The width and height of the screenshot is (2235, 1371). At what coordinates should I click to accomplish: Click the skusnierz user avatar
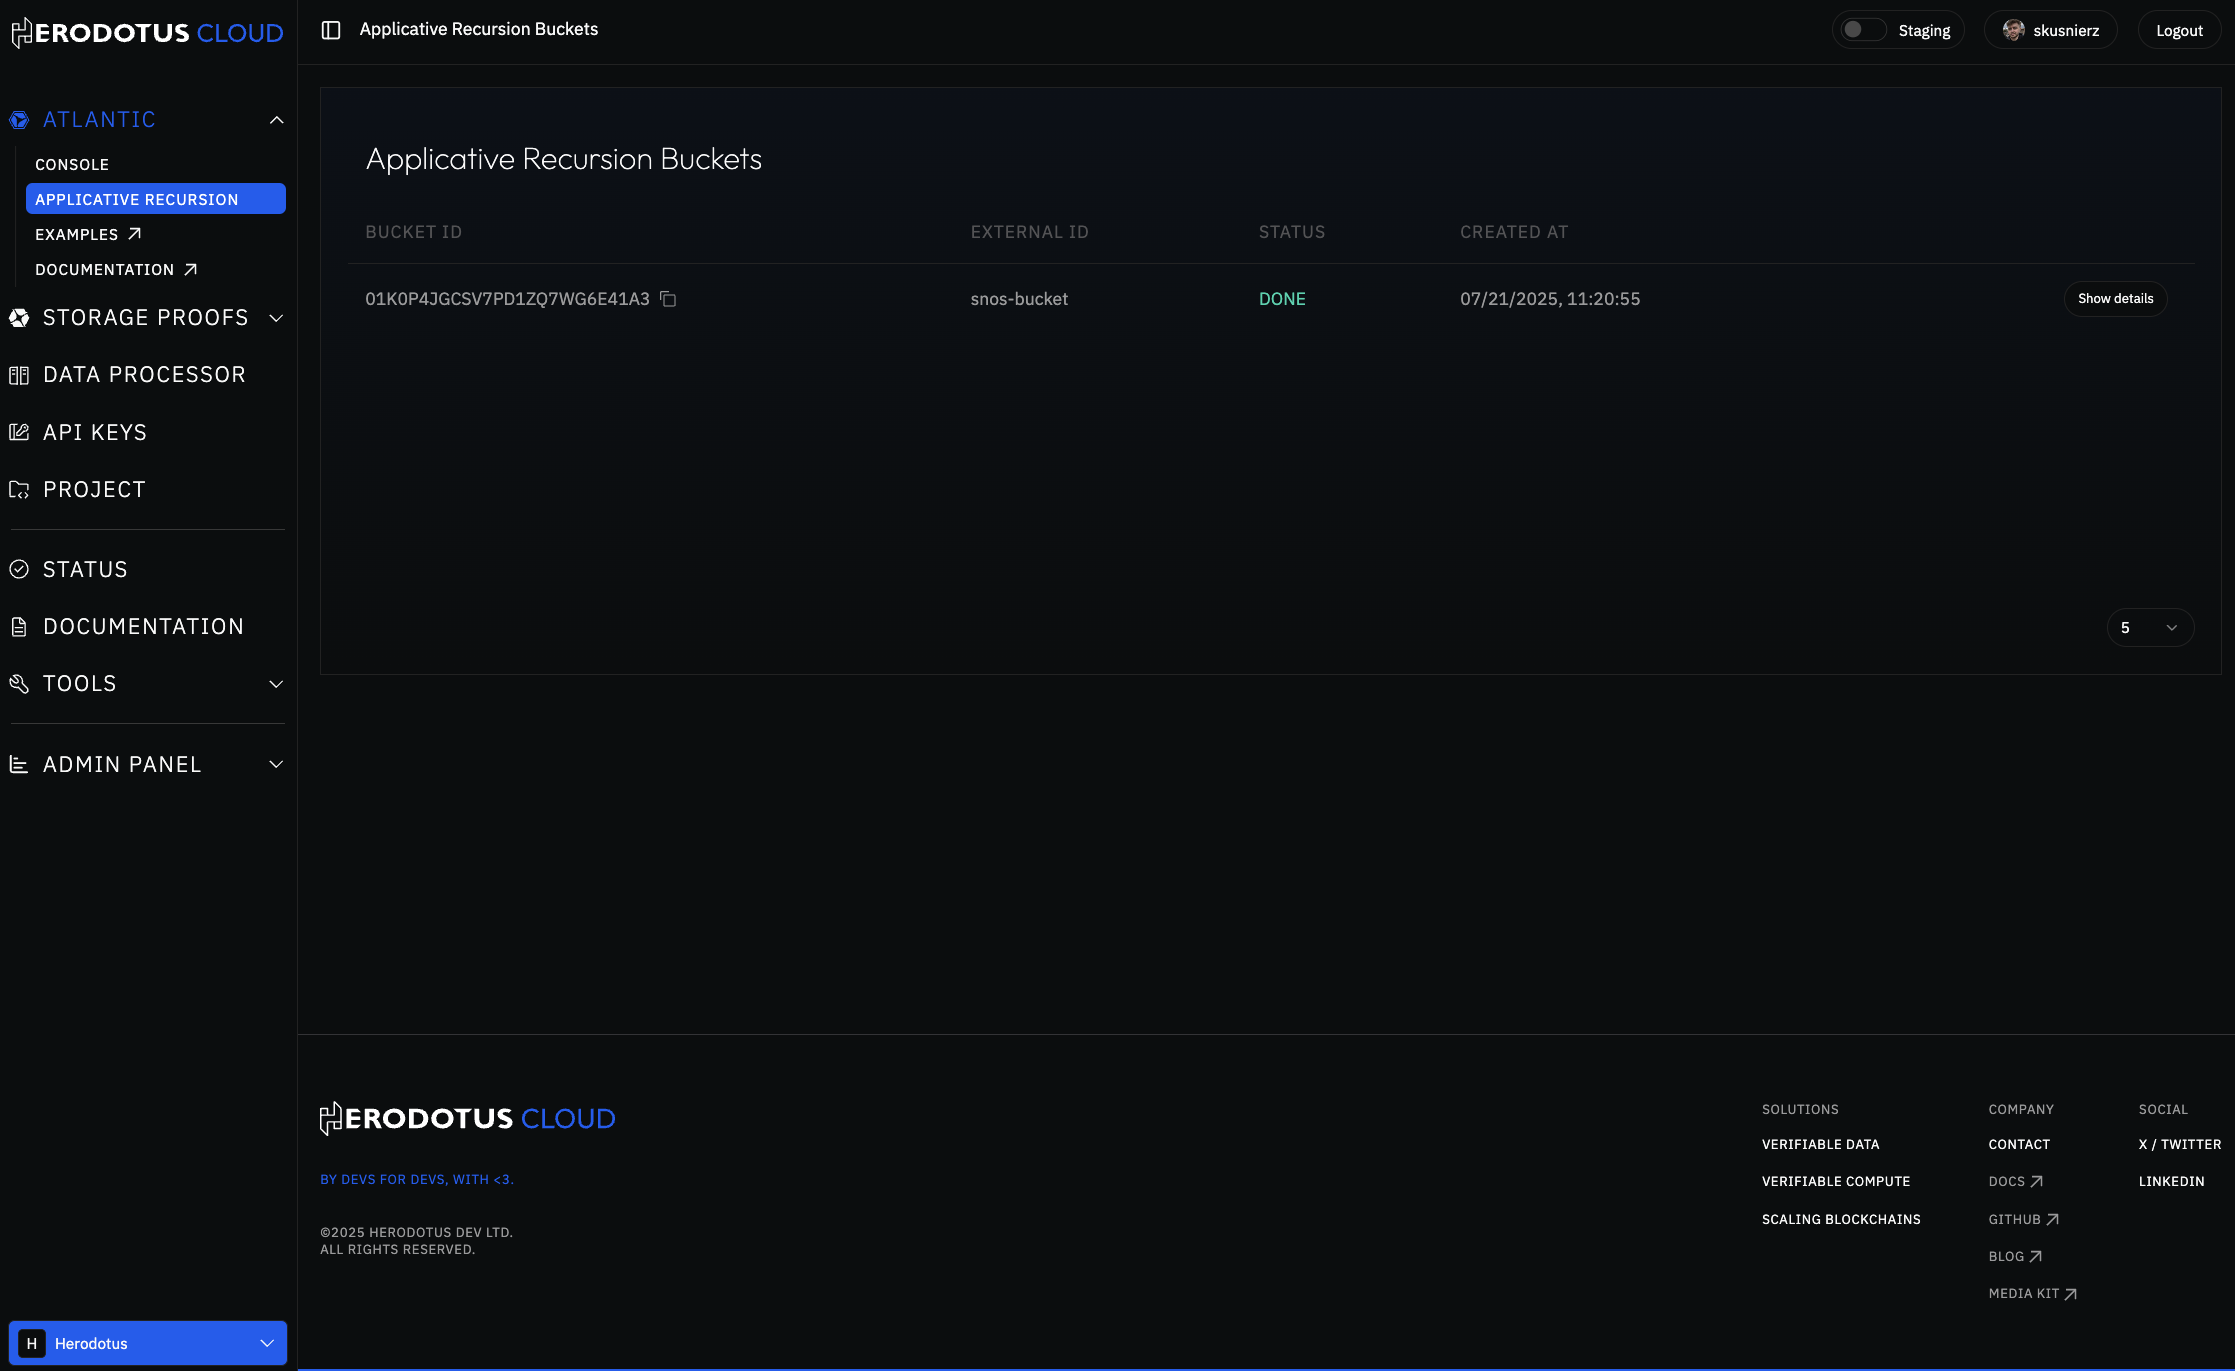[x=2013, y=30]
